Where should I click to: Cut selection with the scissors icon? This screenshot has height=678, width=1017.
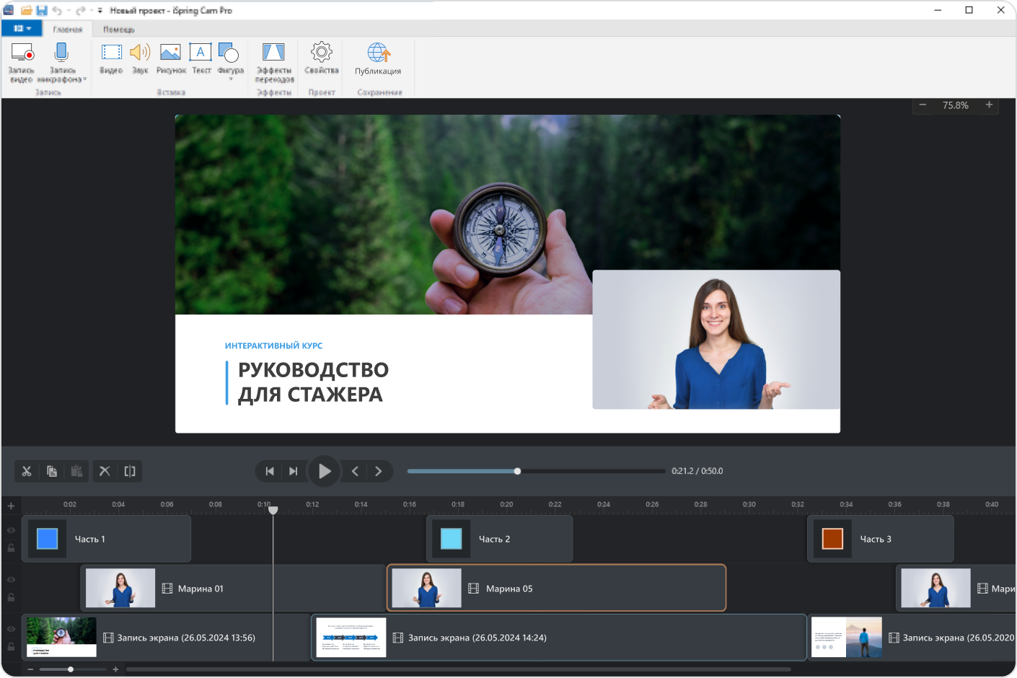click(27, 471)
